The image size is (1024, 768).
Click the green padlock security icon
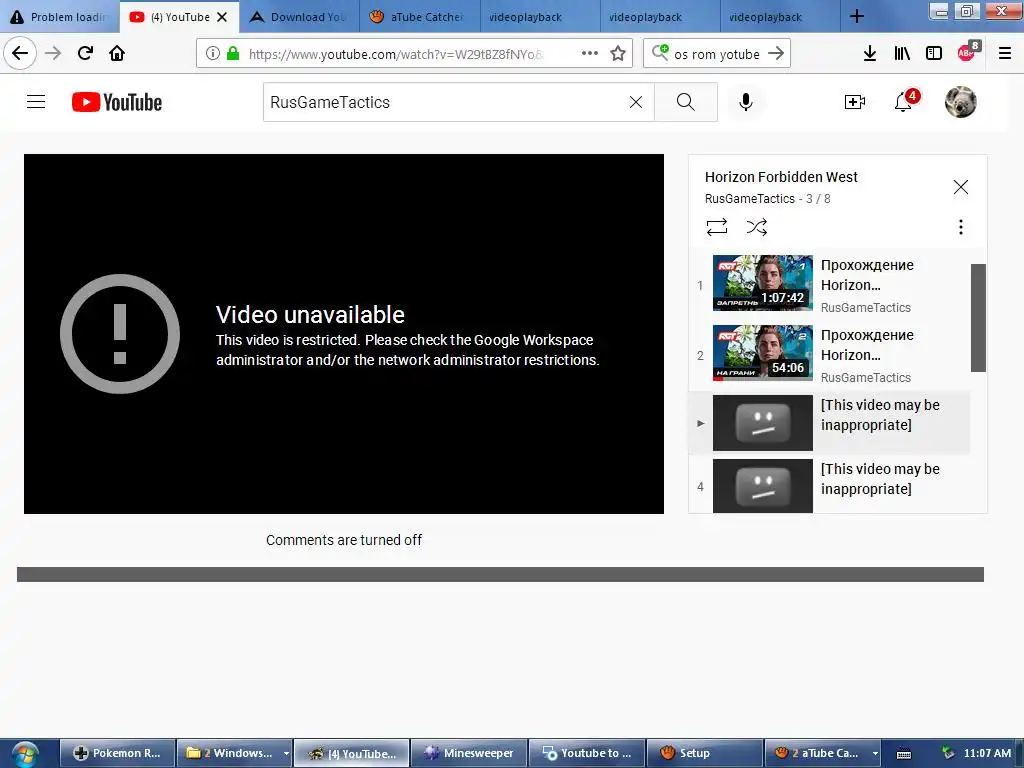click(x=232, y=54)
